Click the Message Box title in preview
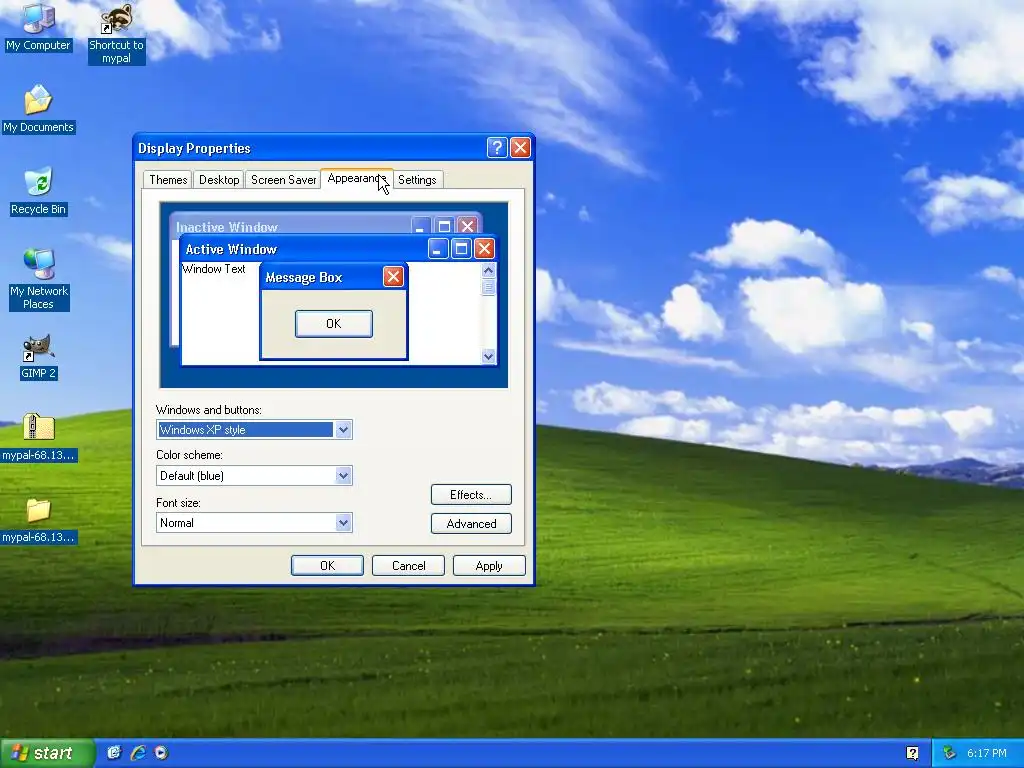 pyautogui.click(x=304, y=278)
